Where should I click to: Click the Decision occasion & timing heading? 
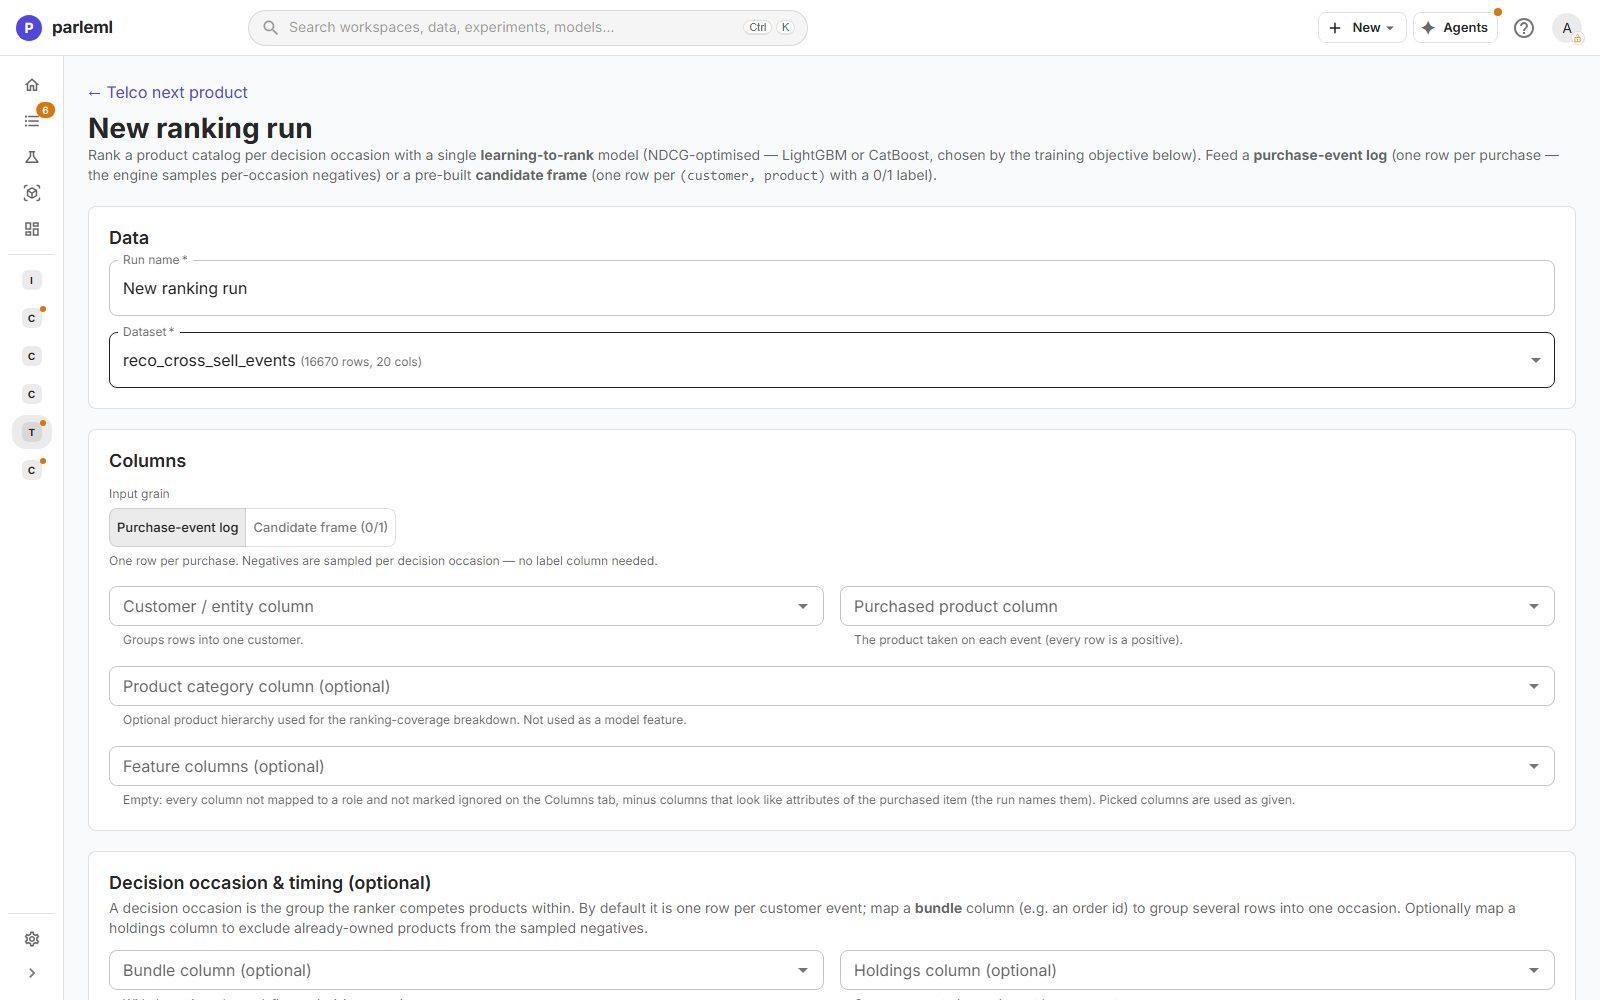270,883
